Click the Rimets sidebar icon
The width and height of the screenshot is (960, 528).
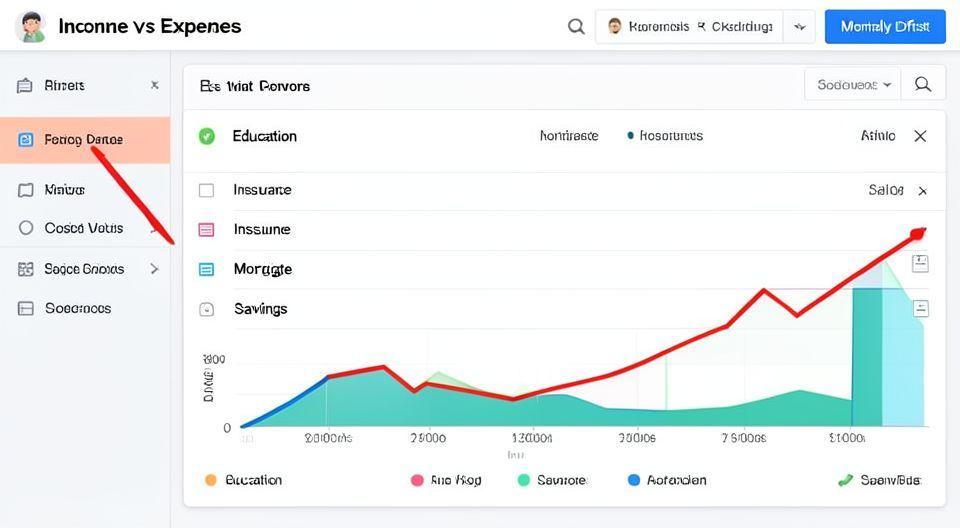(25, 86)
